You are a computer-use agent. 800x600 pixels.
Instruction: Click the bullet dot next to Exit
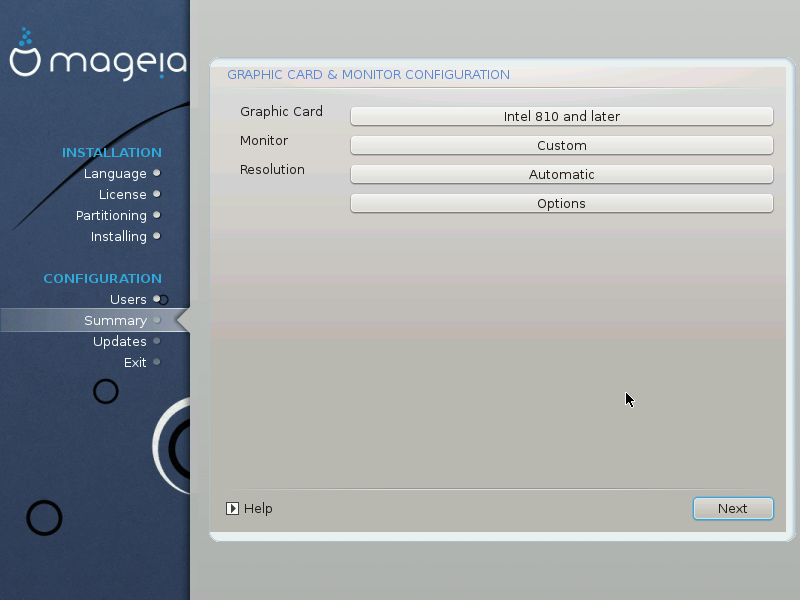(x=157, y=362)
